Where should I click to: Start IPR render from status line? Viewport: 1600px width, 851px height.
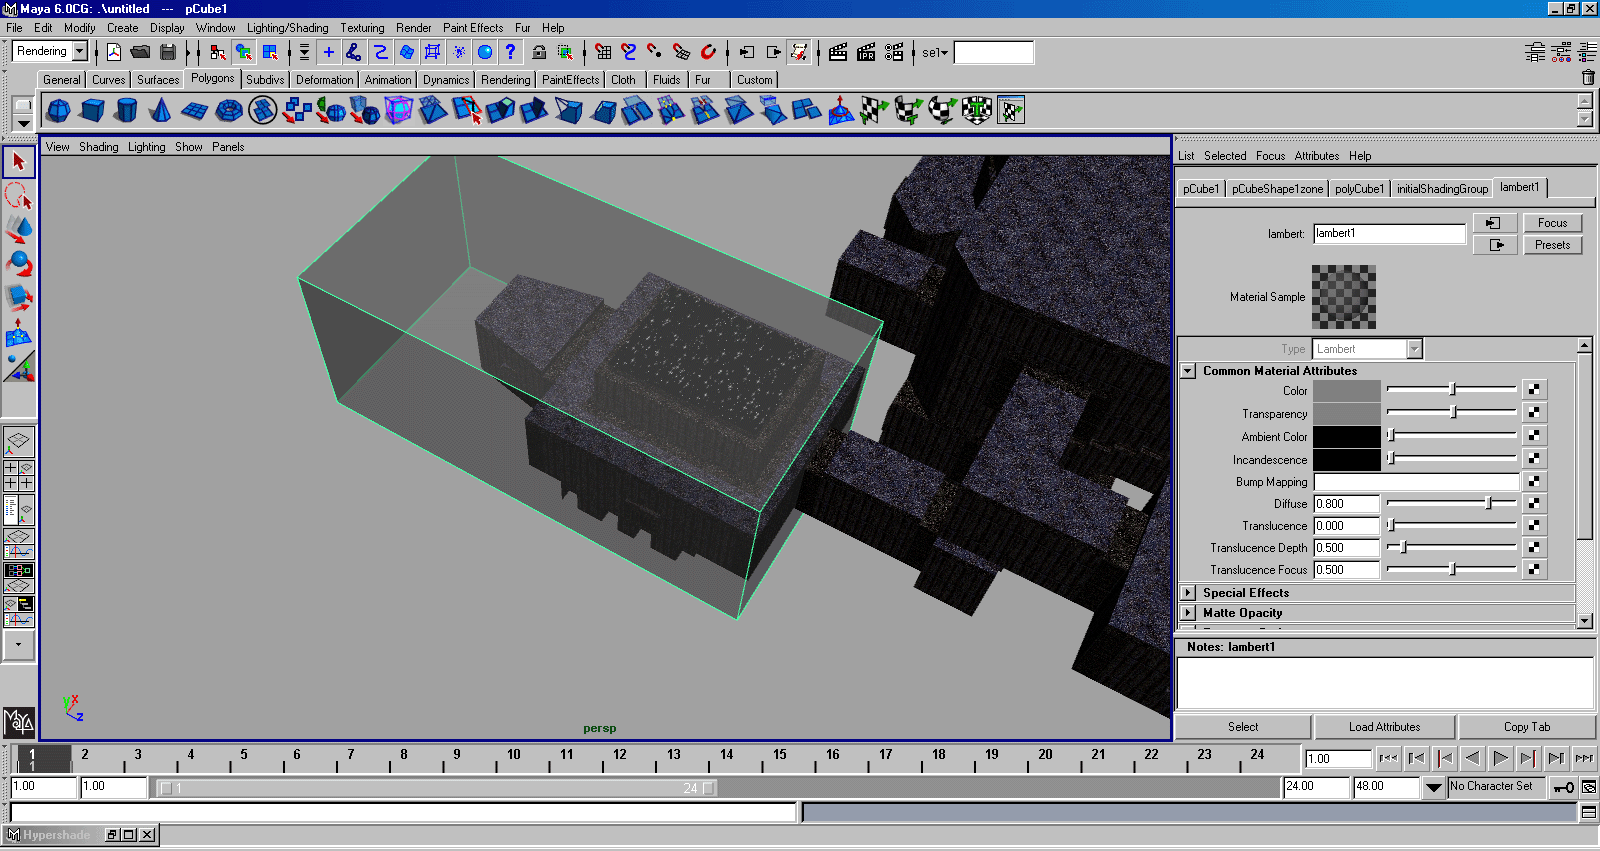pos(866,52)
